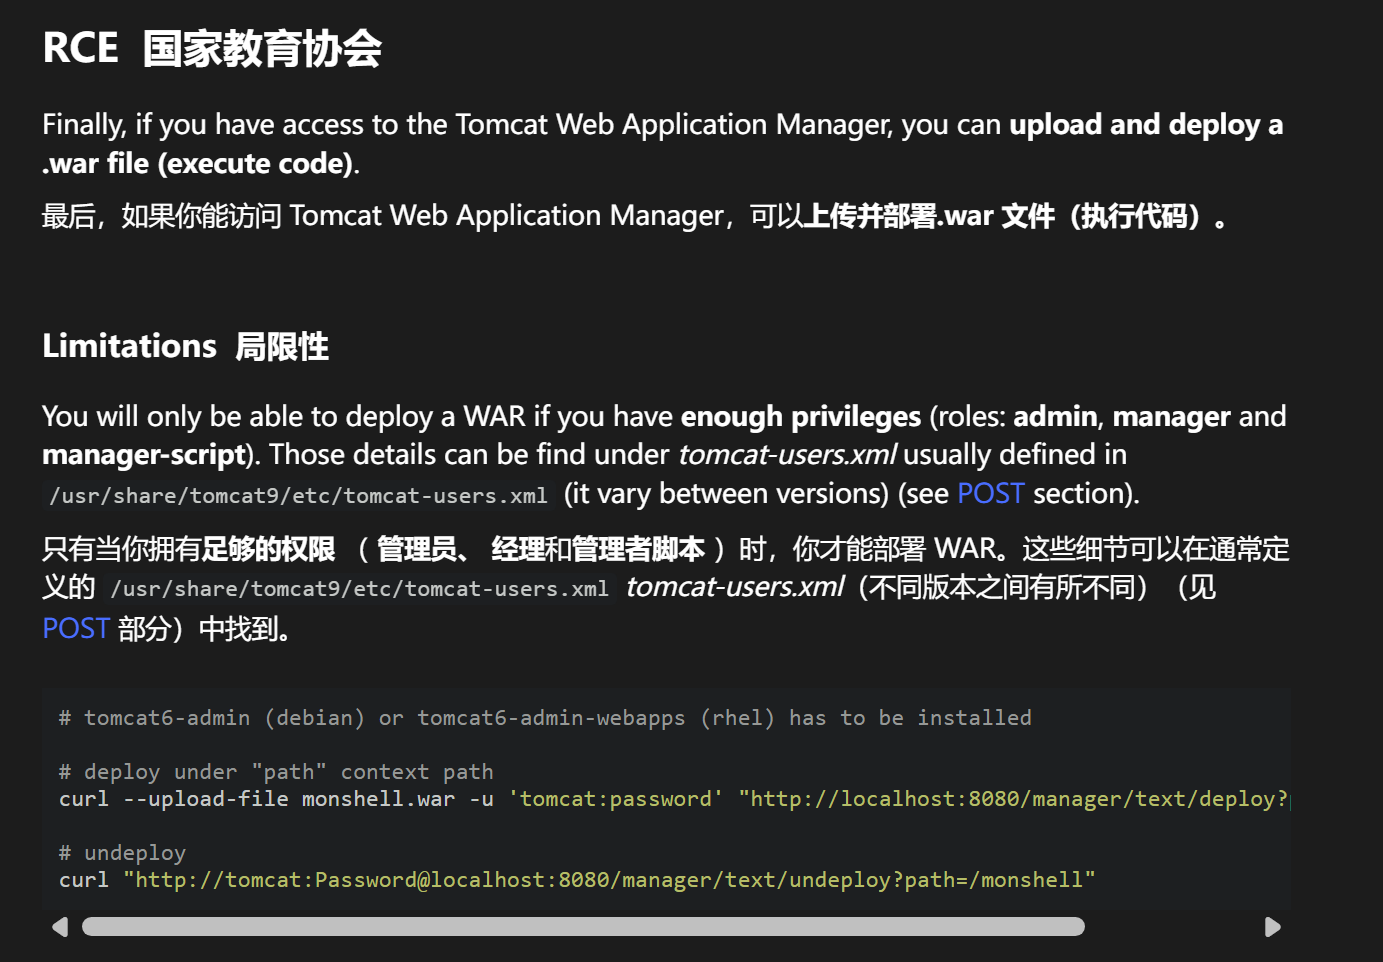Click the horizontal scrollbar thumb under code

tap(583, 927)
